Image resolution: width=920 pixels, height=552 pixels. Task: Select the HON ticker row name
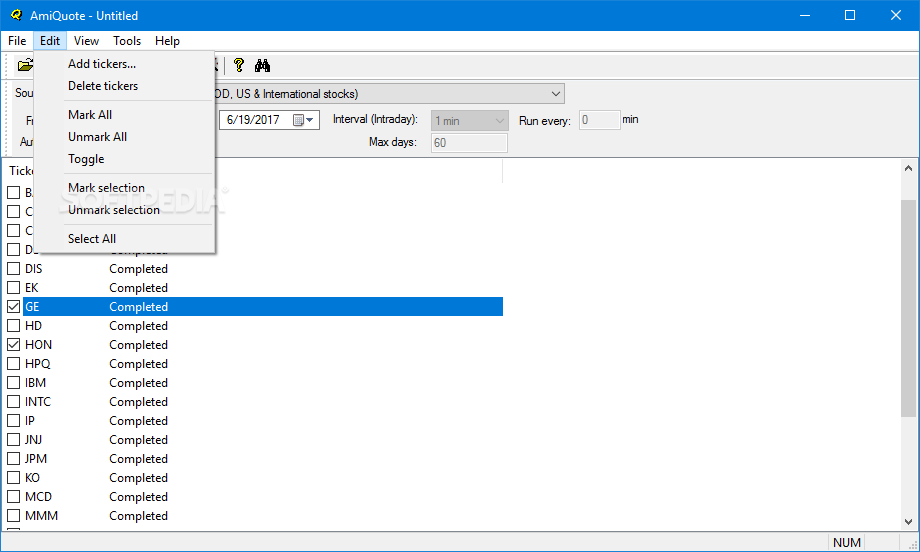click(x=38, y=344)
